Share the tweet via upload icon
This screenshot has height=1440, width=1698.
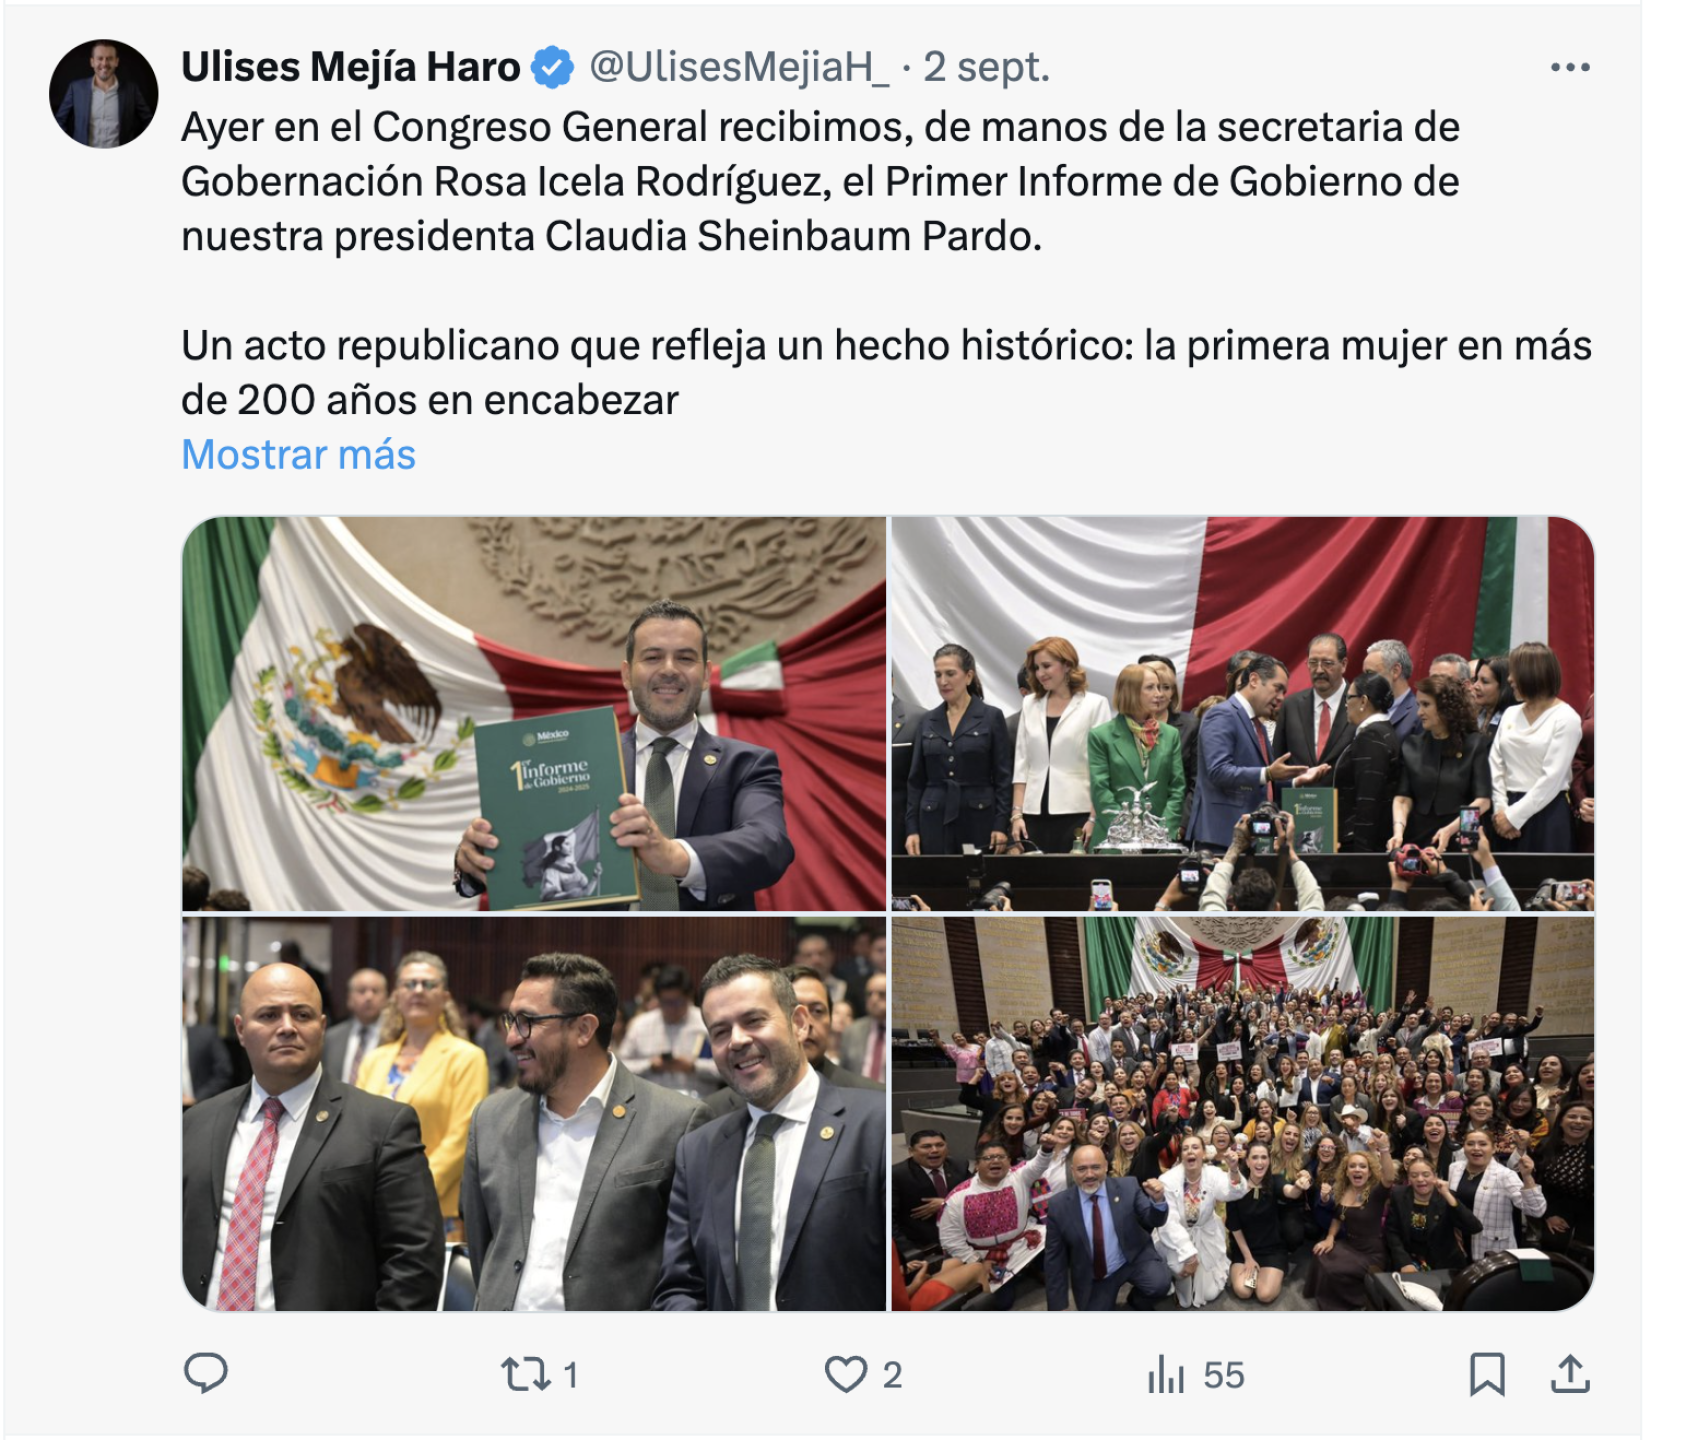(x=1570, y=1374)
